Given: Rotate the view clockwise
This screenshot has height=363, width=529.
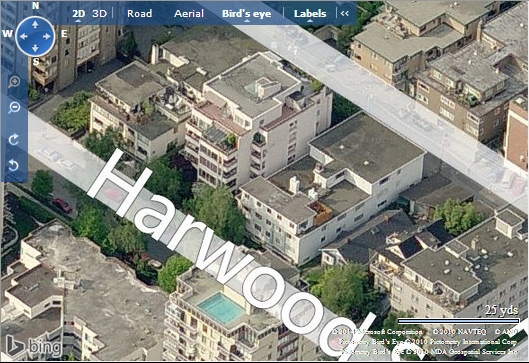Looking at the screenshot, I should click(x=13, y=139).
